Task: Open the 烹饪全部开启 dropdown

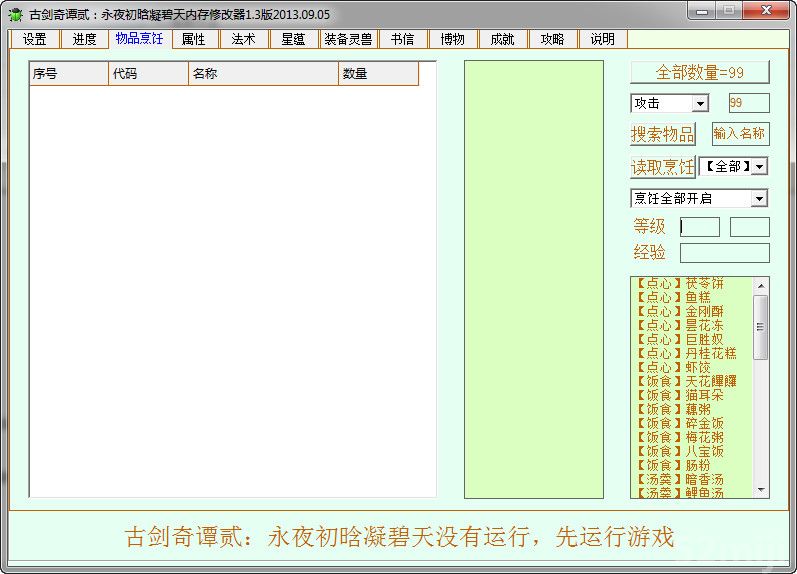Action: coord(758,199)
